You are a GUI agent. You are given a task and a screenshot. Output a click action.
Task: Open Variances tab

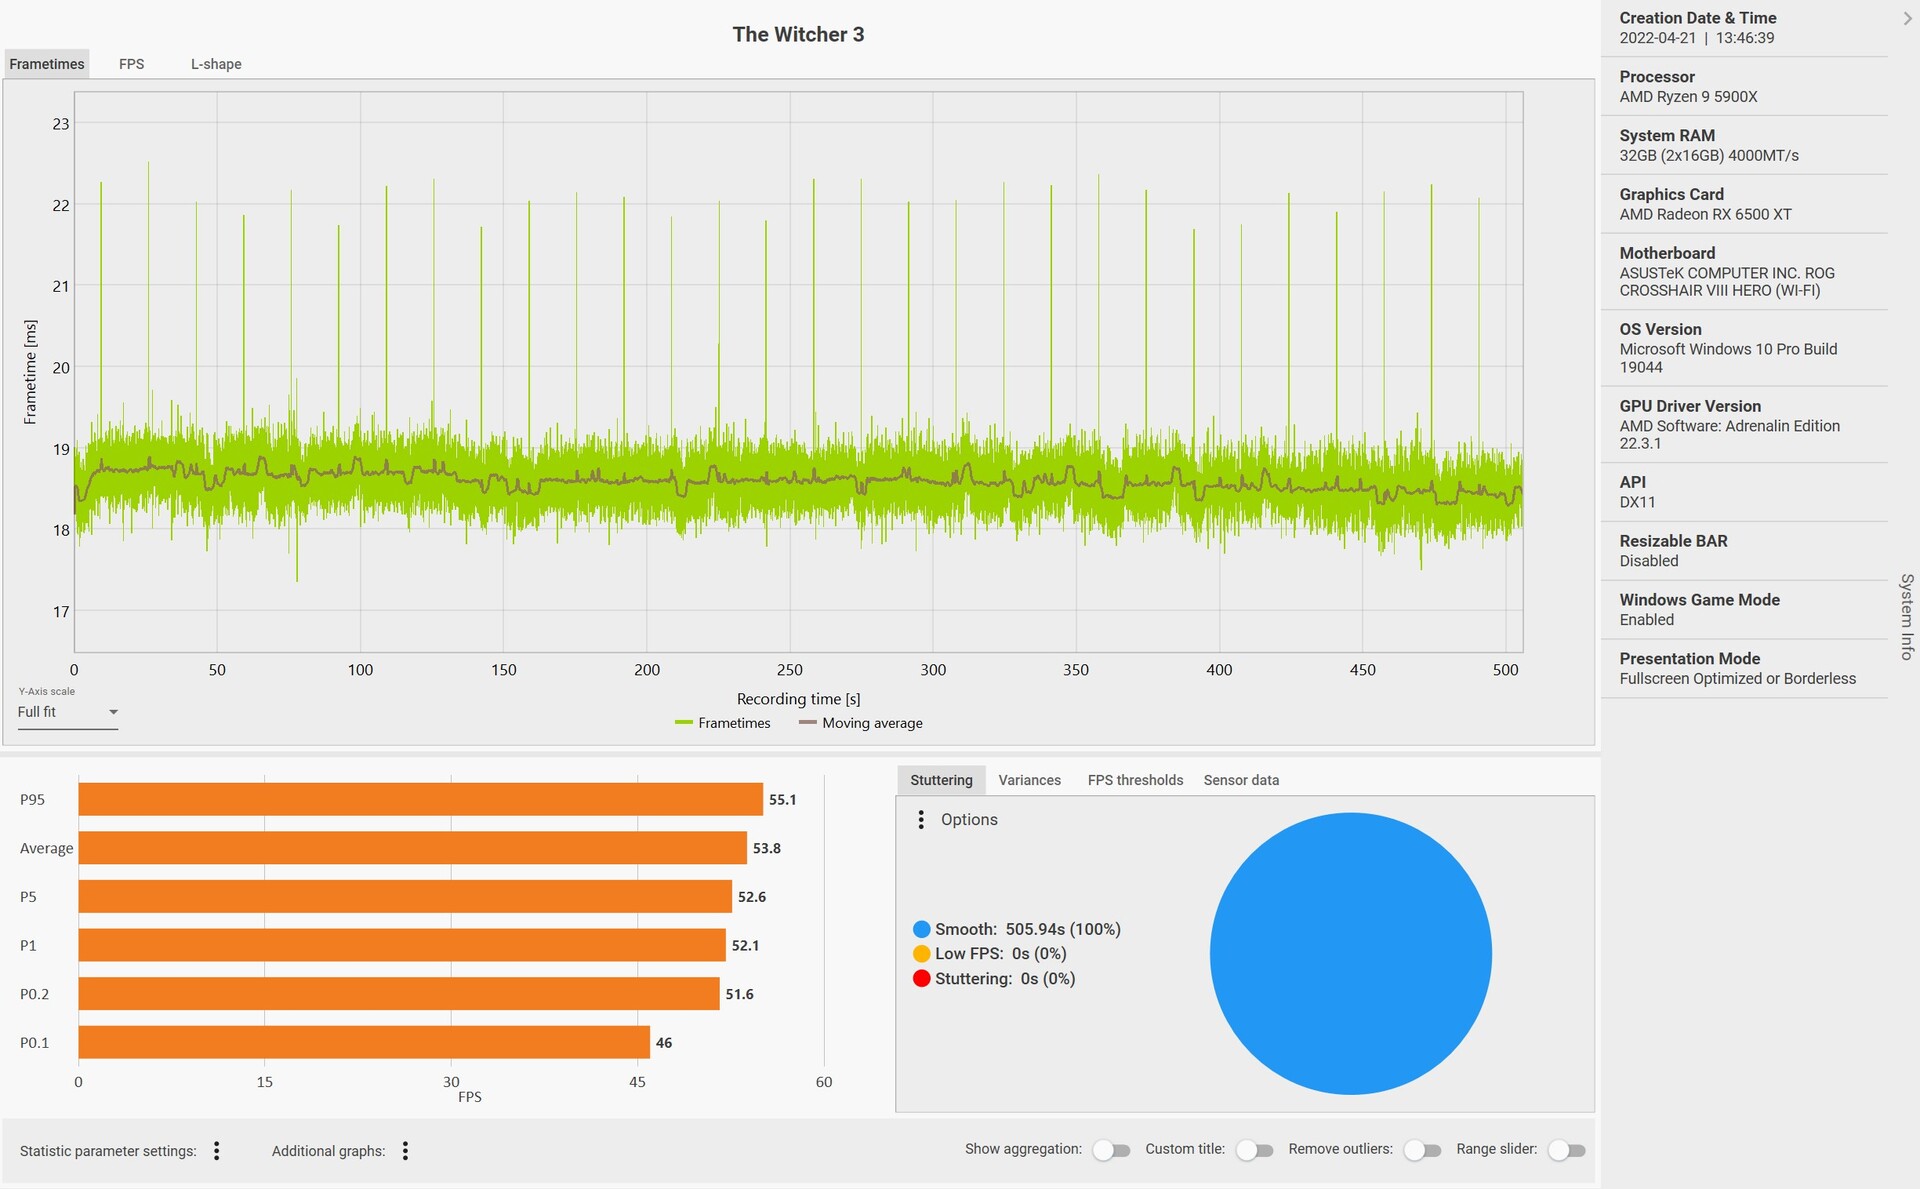click(x=1029, y=780)
